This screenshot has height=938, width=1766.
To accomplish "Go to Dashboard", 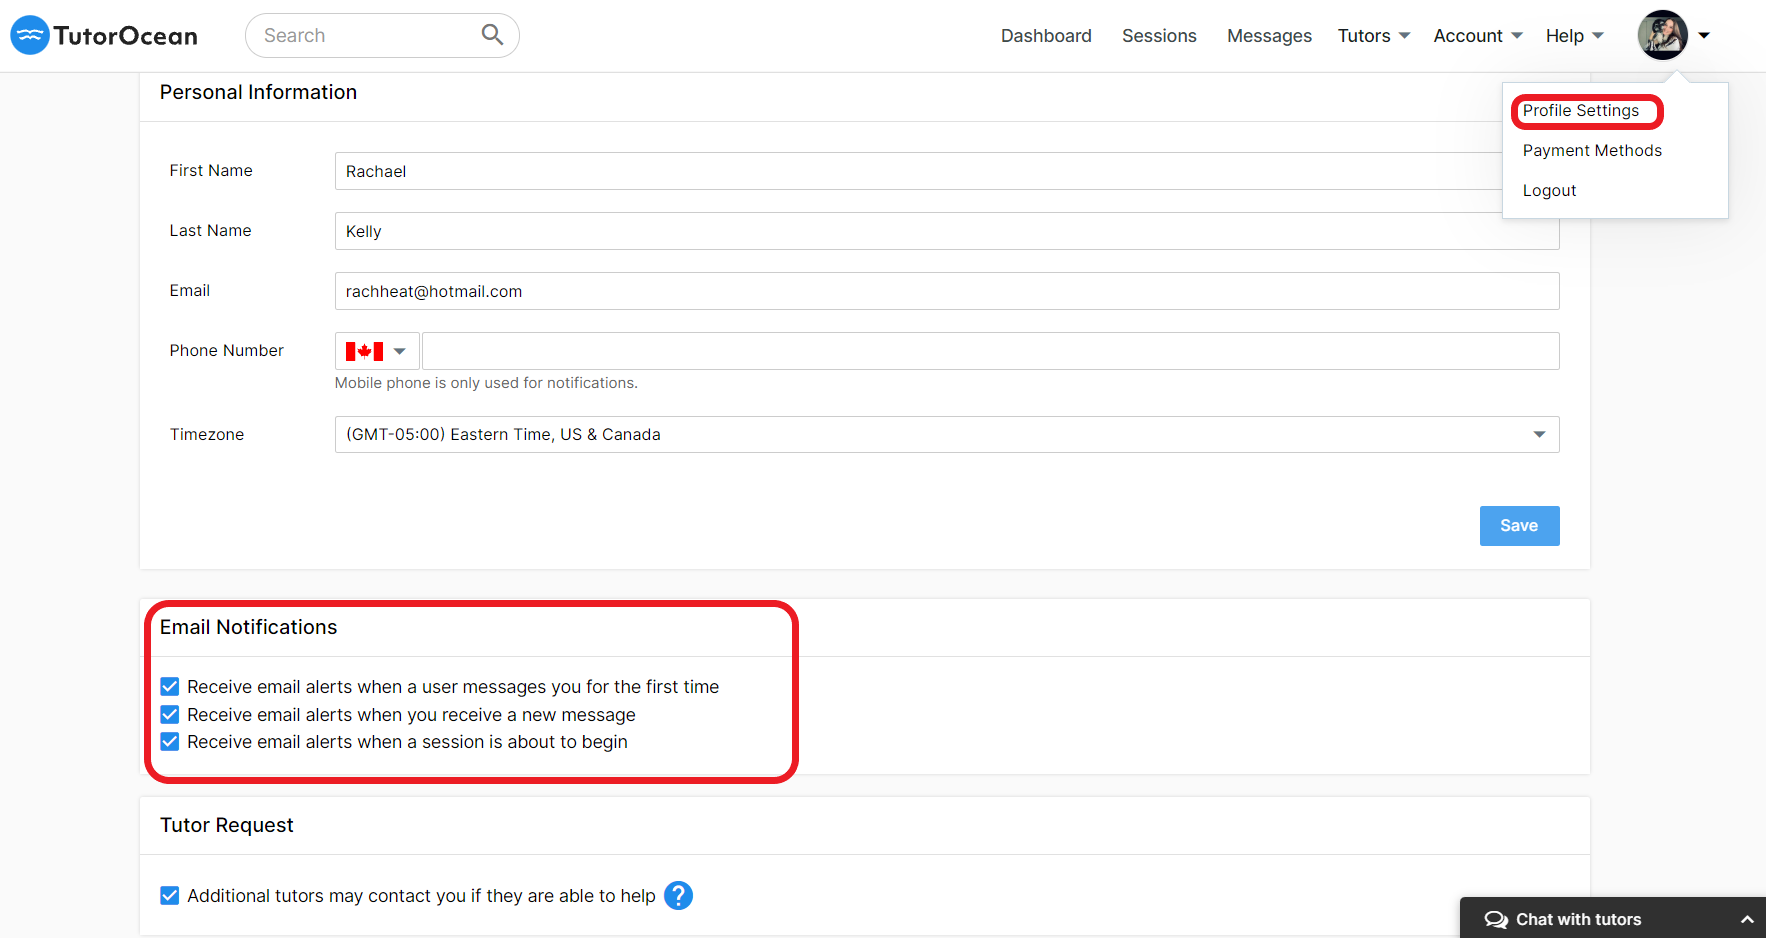I will click(1046, 36).
